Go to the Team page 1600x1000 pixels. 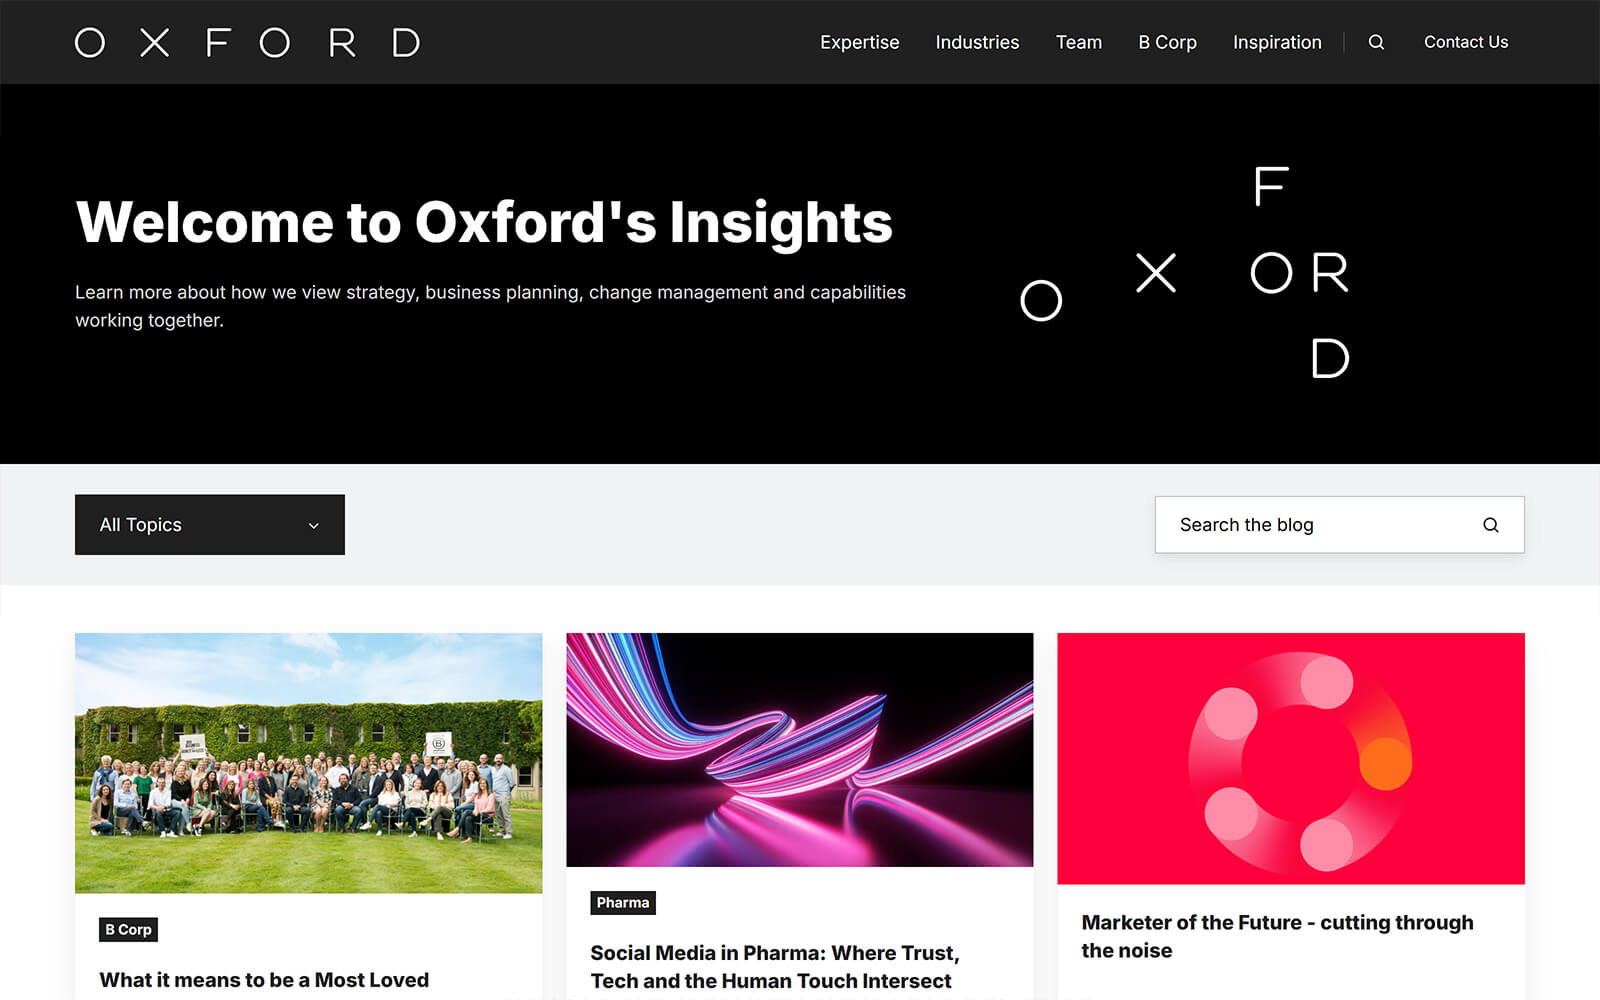pyautogui.click(x=1078, y=42)
